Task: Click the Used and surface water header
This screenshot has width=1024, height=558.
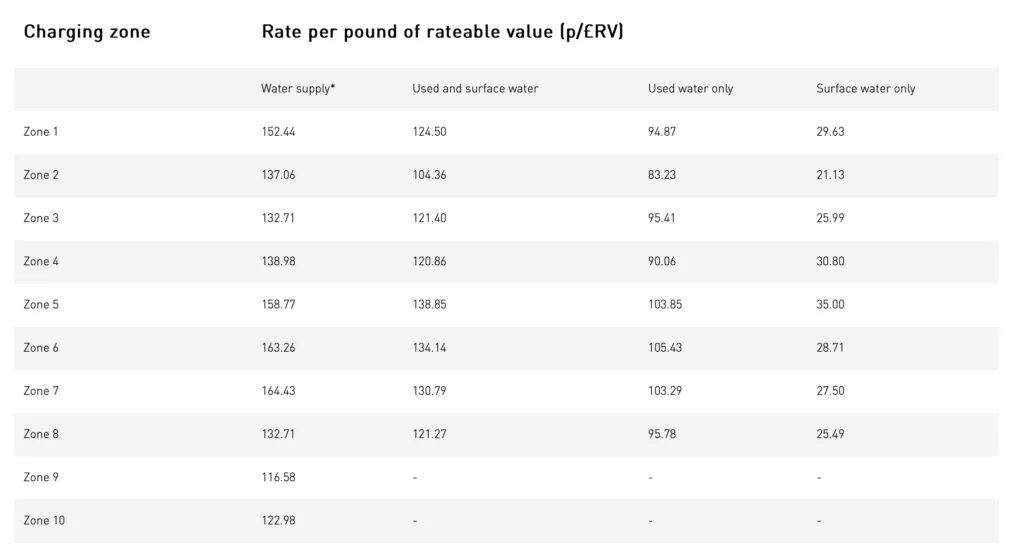Action: tap(475, 88)
